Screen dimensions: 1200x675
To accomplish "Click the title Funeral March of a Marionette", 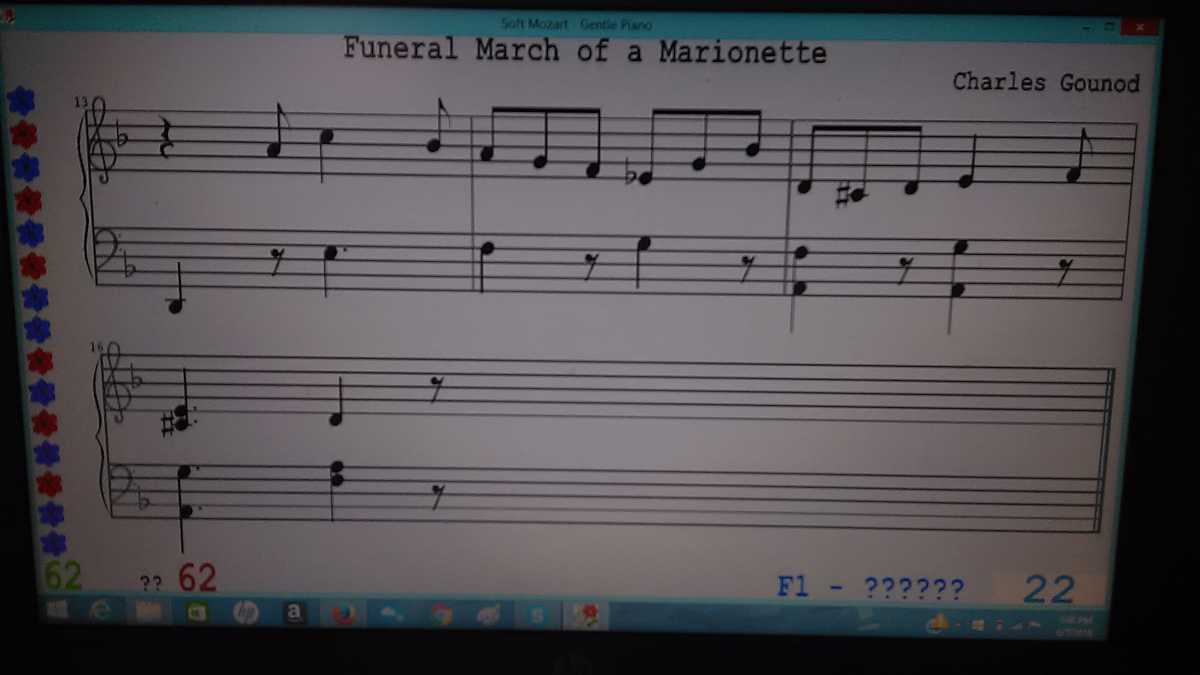I will [x=585, y=50].
